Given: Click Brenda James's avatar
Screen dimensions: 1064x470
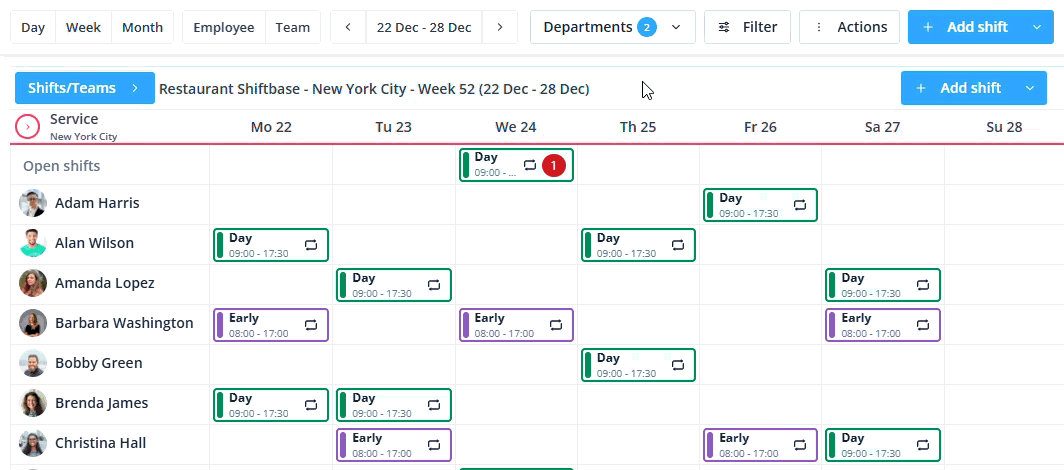Looking at the screenshot, I should (33, 403).
